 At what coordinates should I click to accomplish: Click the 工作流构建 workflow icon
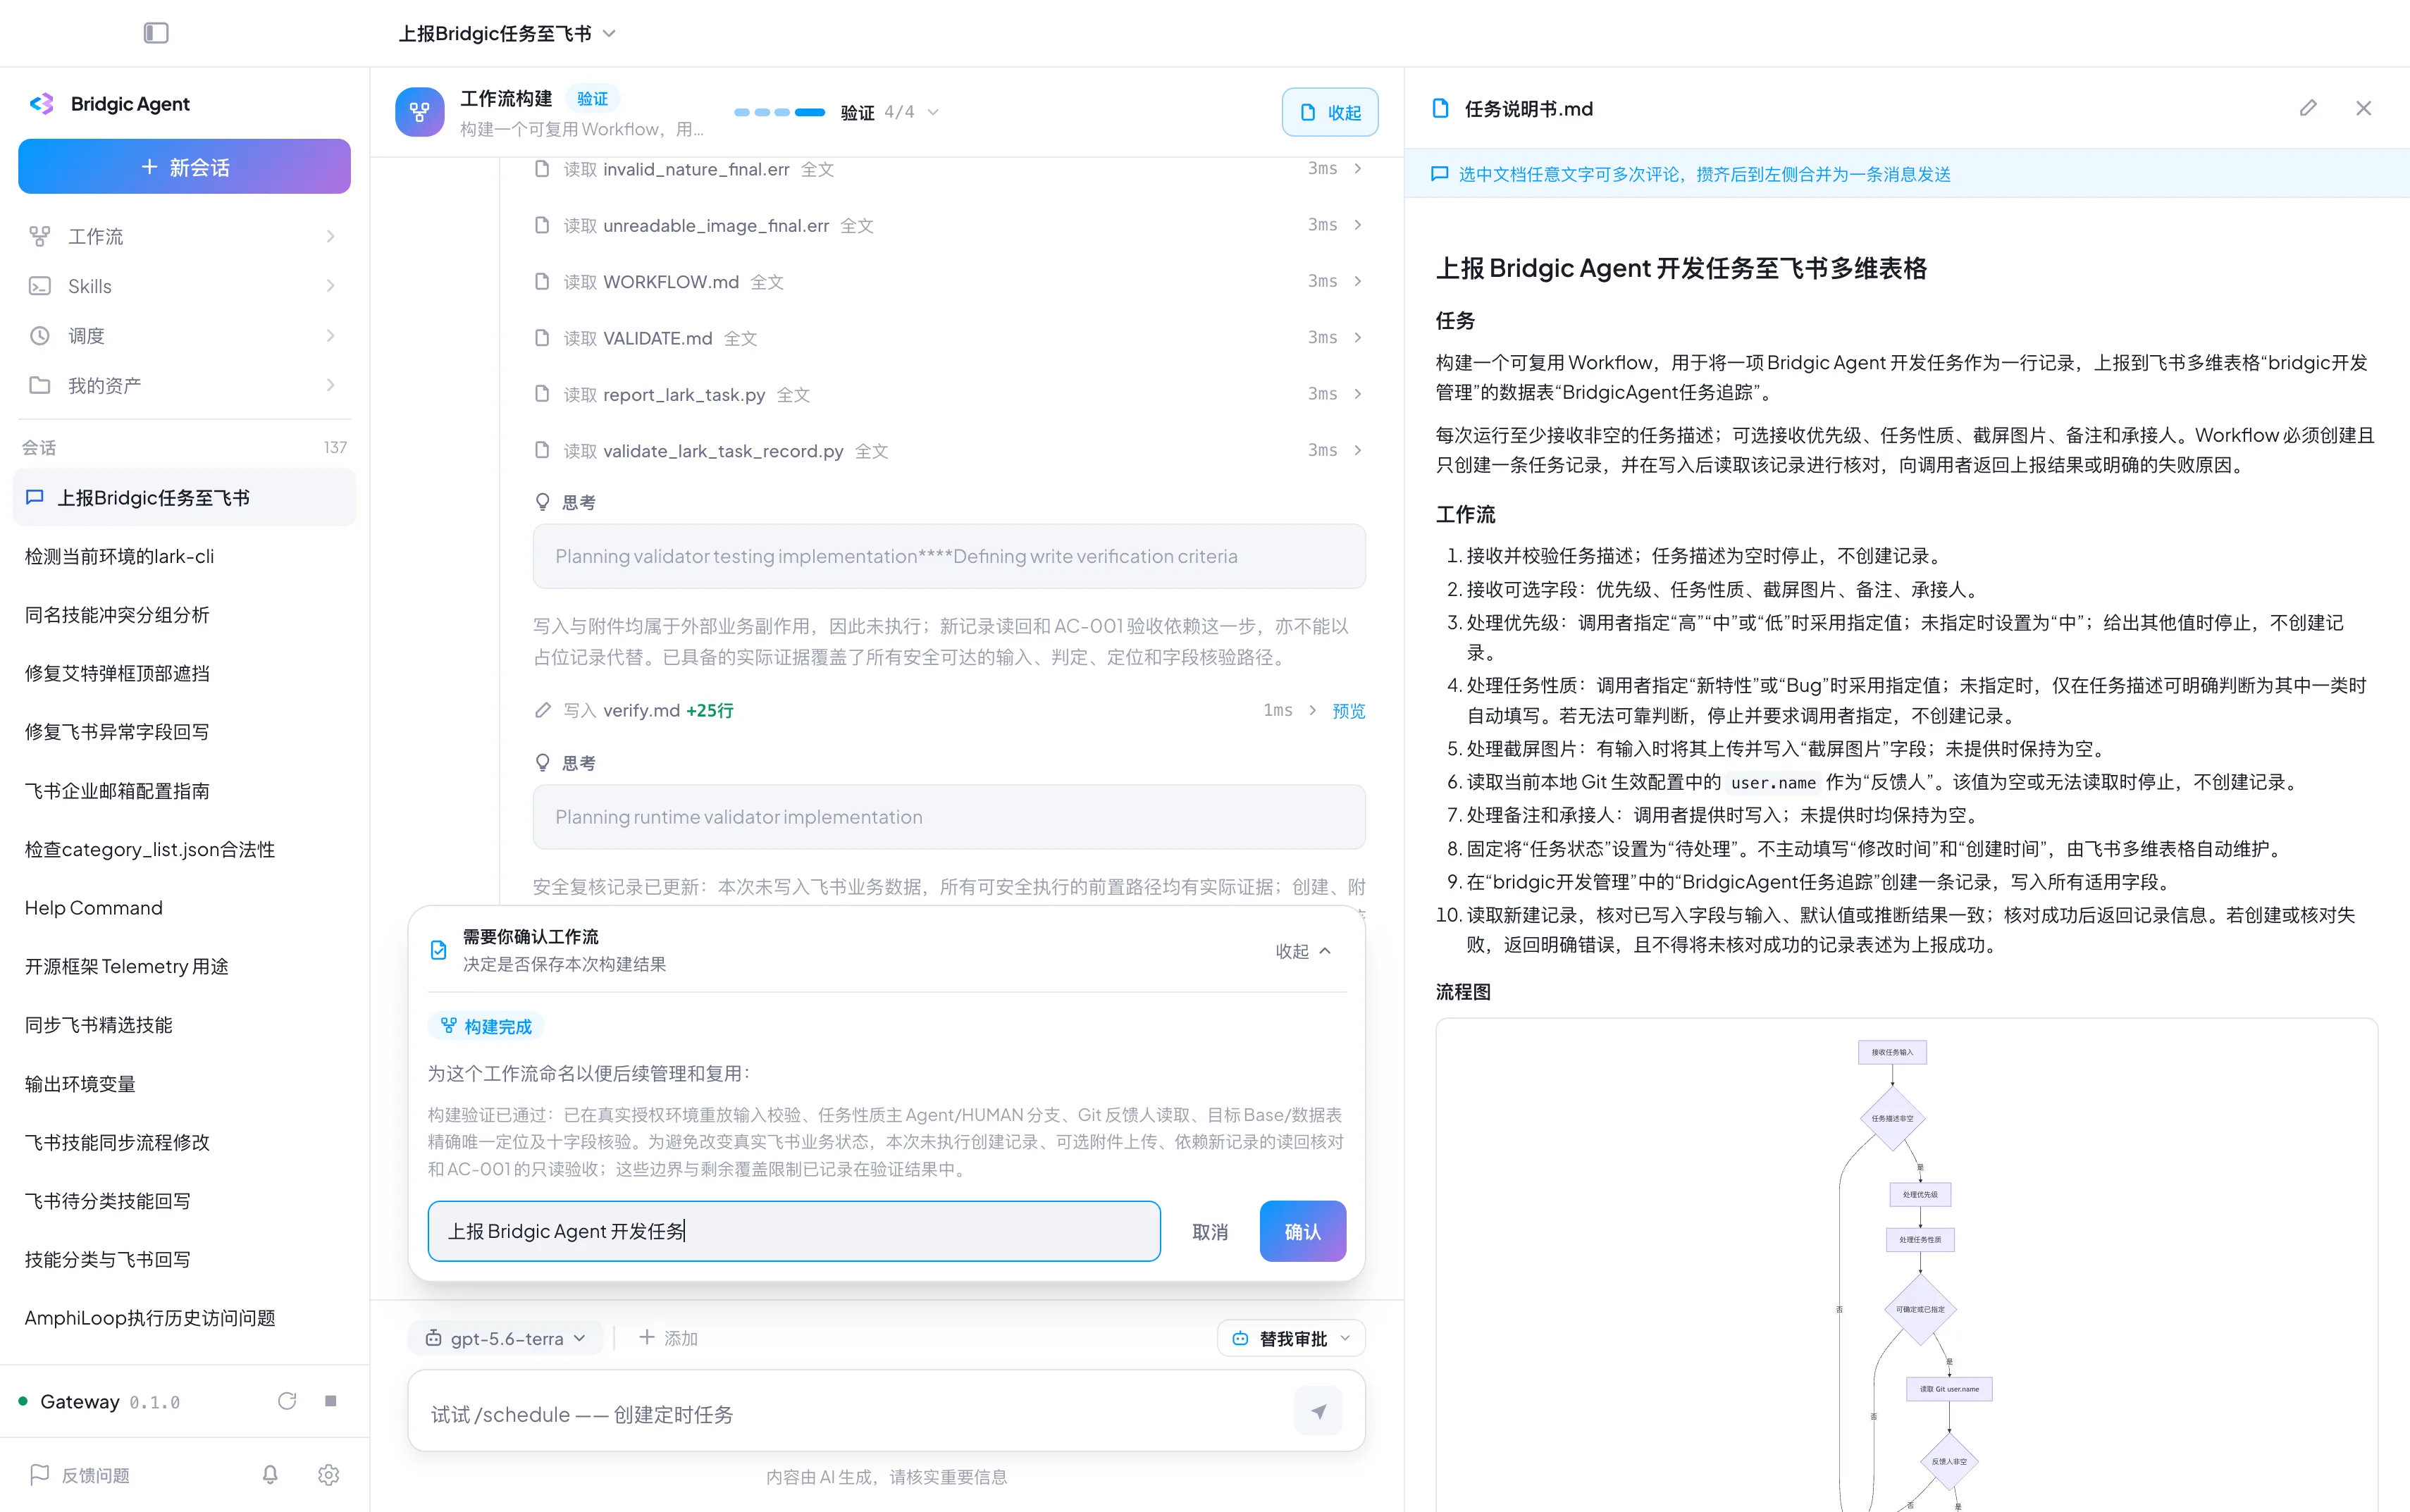coord(420,112)
